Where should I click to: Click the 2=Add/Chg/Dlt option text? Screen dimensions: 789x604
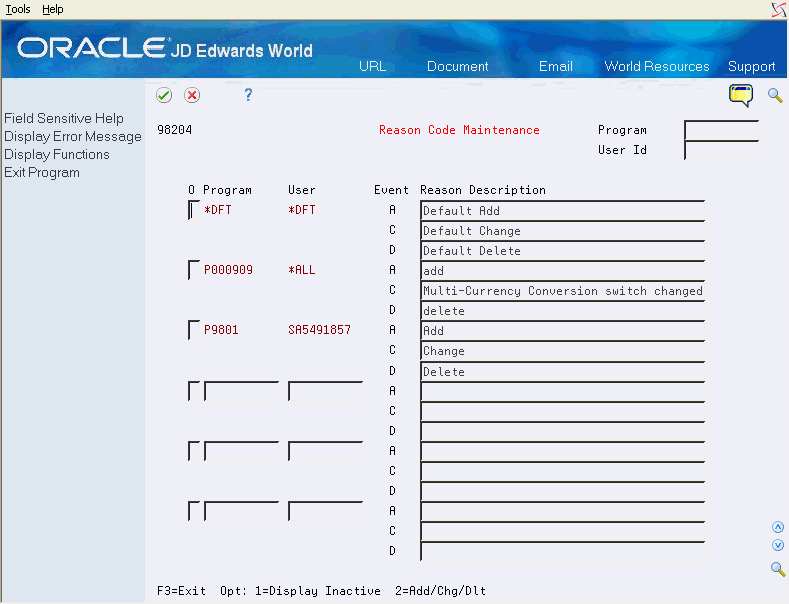pos(440,591)
